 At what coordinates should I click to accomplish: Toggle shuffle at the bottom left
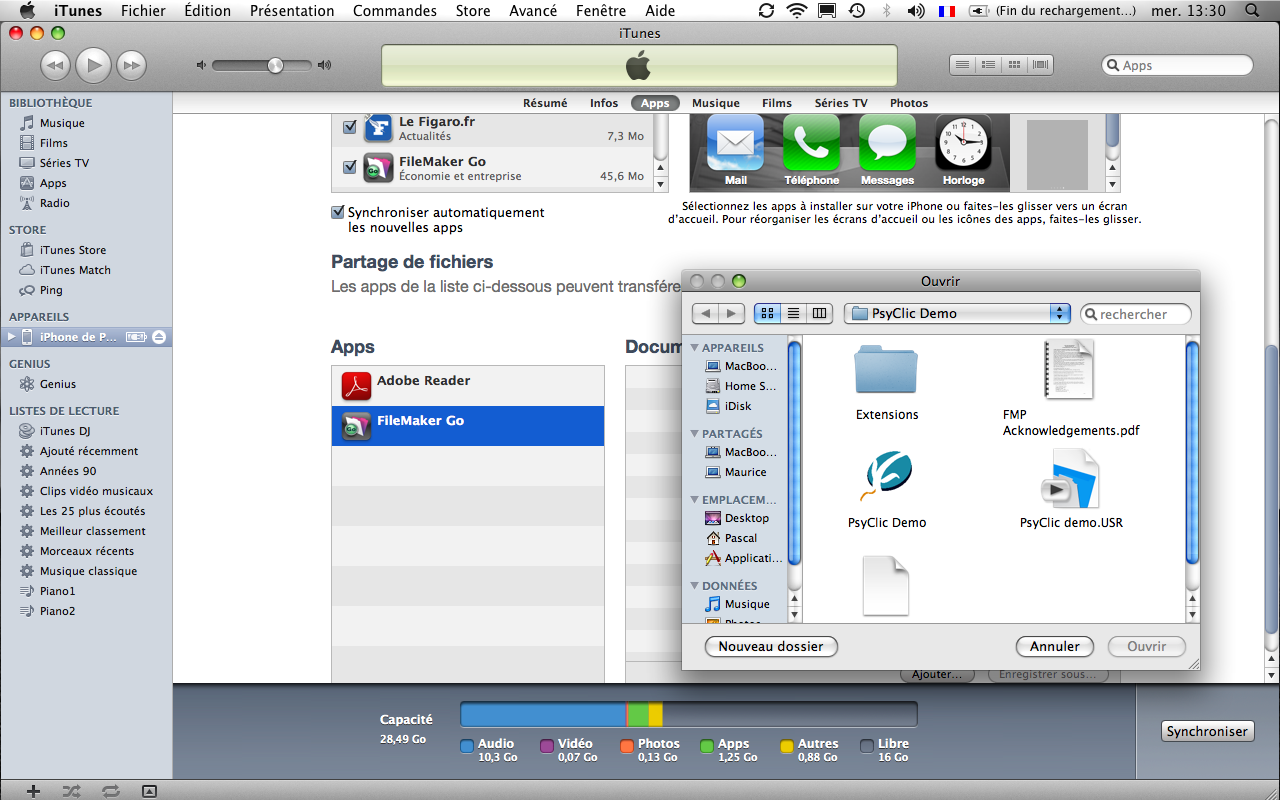[x=72, y=791]
